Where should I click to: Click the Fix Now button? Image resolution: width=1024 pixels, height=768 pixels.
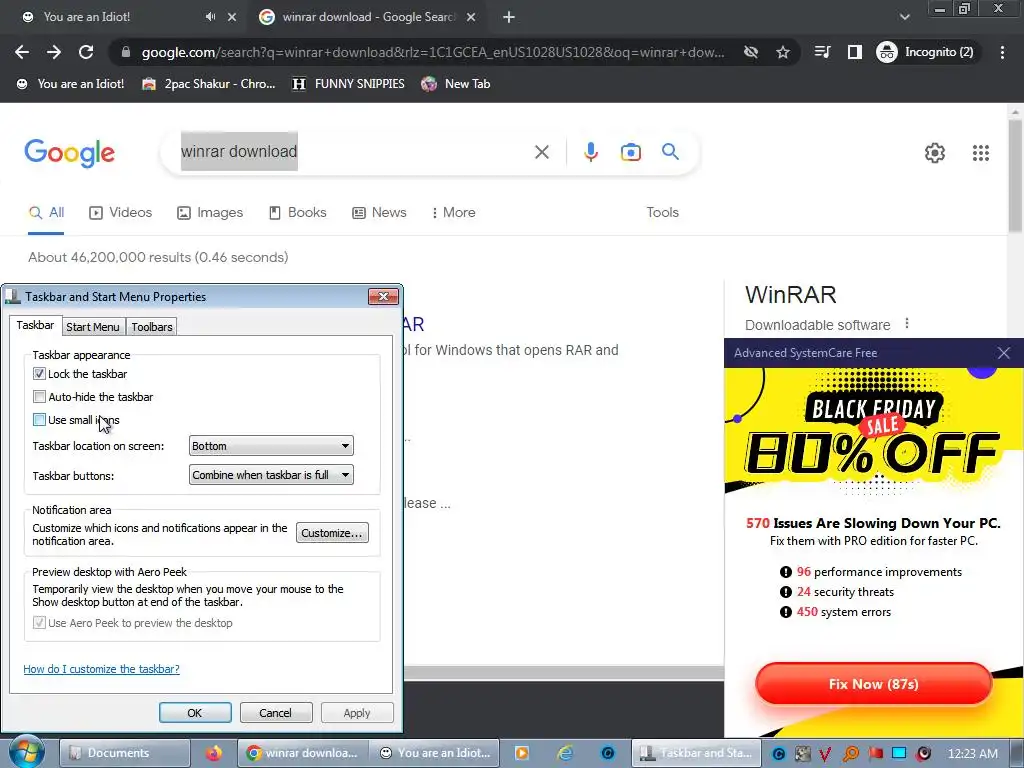873,684
